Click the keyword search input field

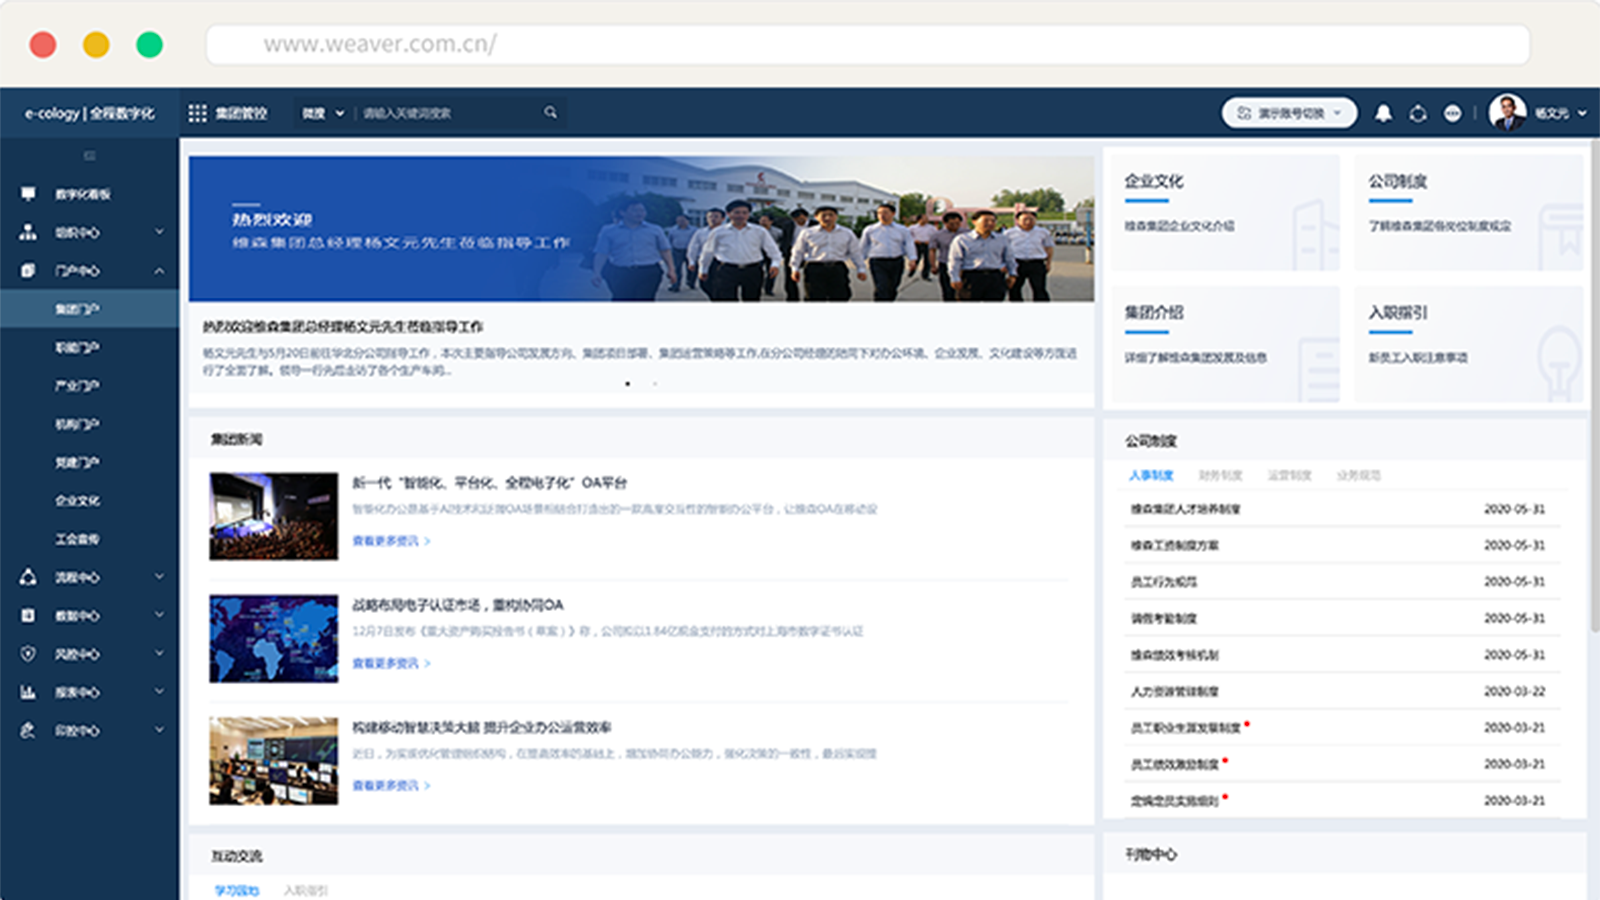(445, 114)
